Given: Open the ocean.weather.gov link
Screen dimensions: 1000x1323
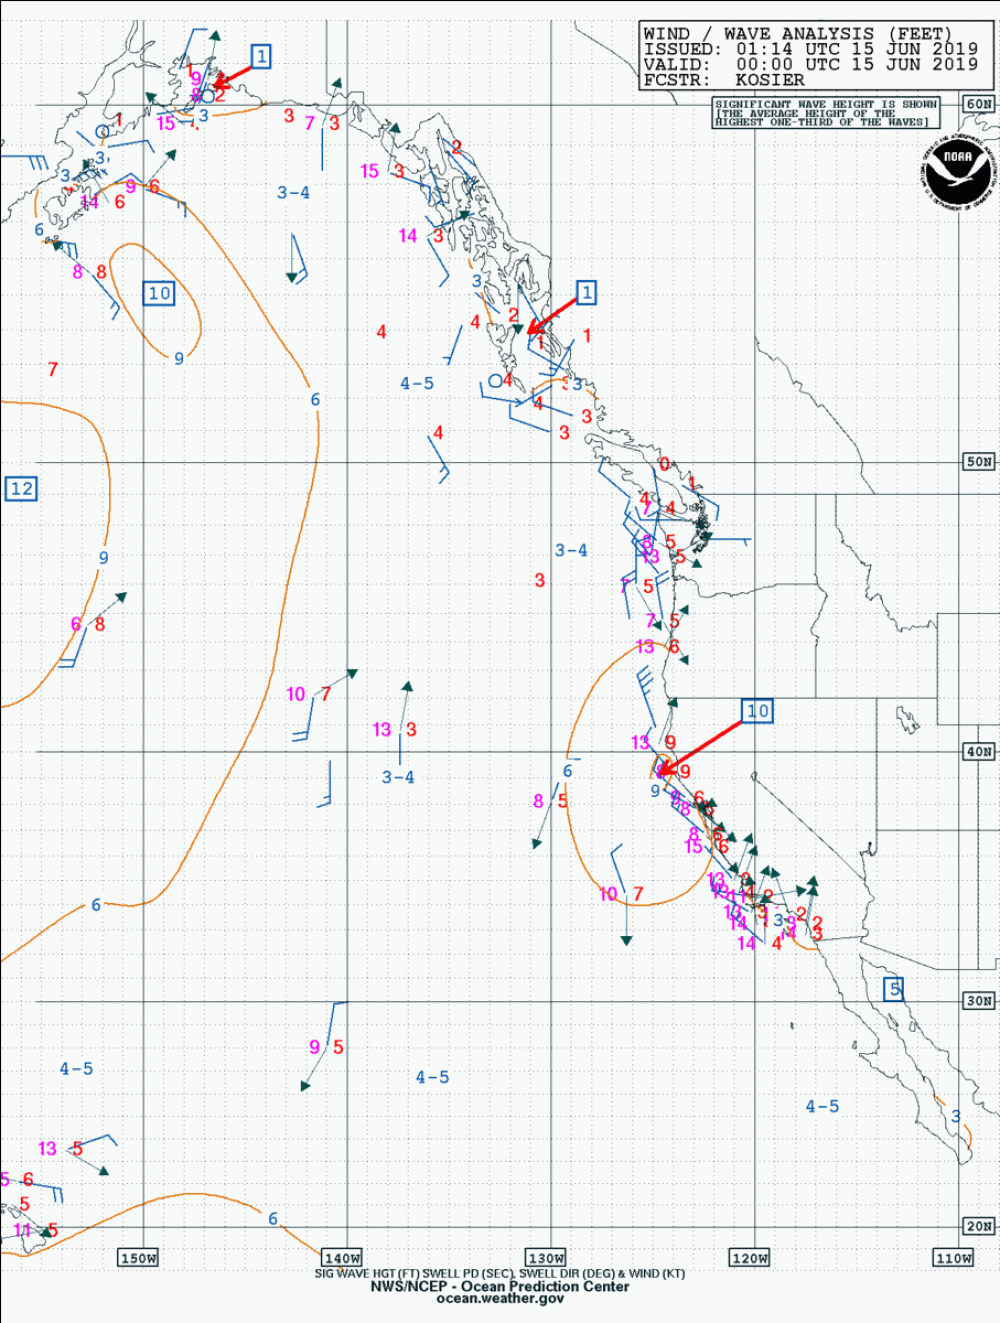Looking at the screenshot, I should point(500,1299).
